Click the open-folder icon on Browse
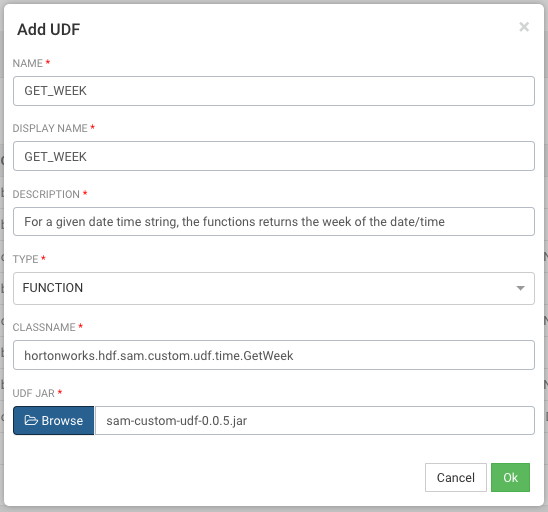Viewport: 548px width, 512px height. [x=31, y=420]
